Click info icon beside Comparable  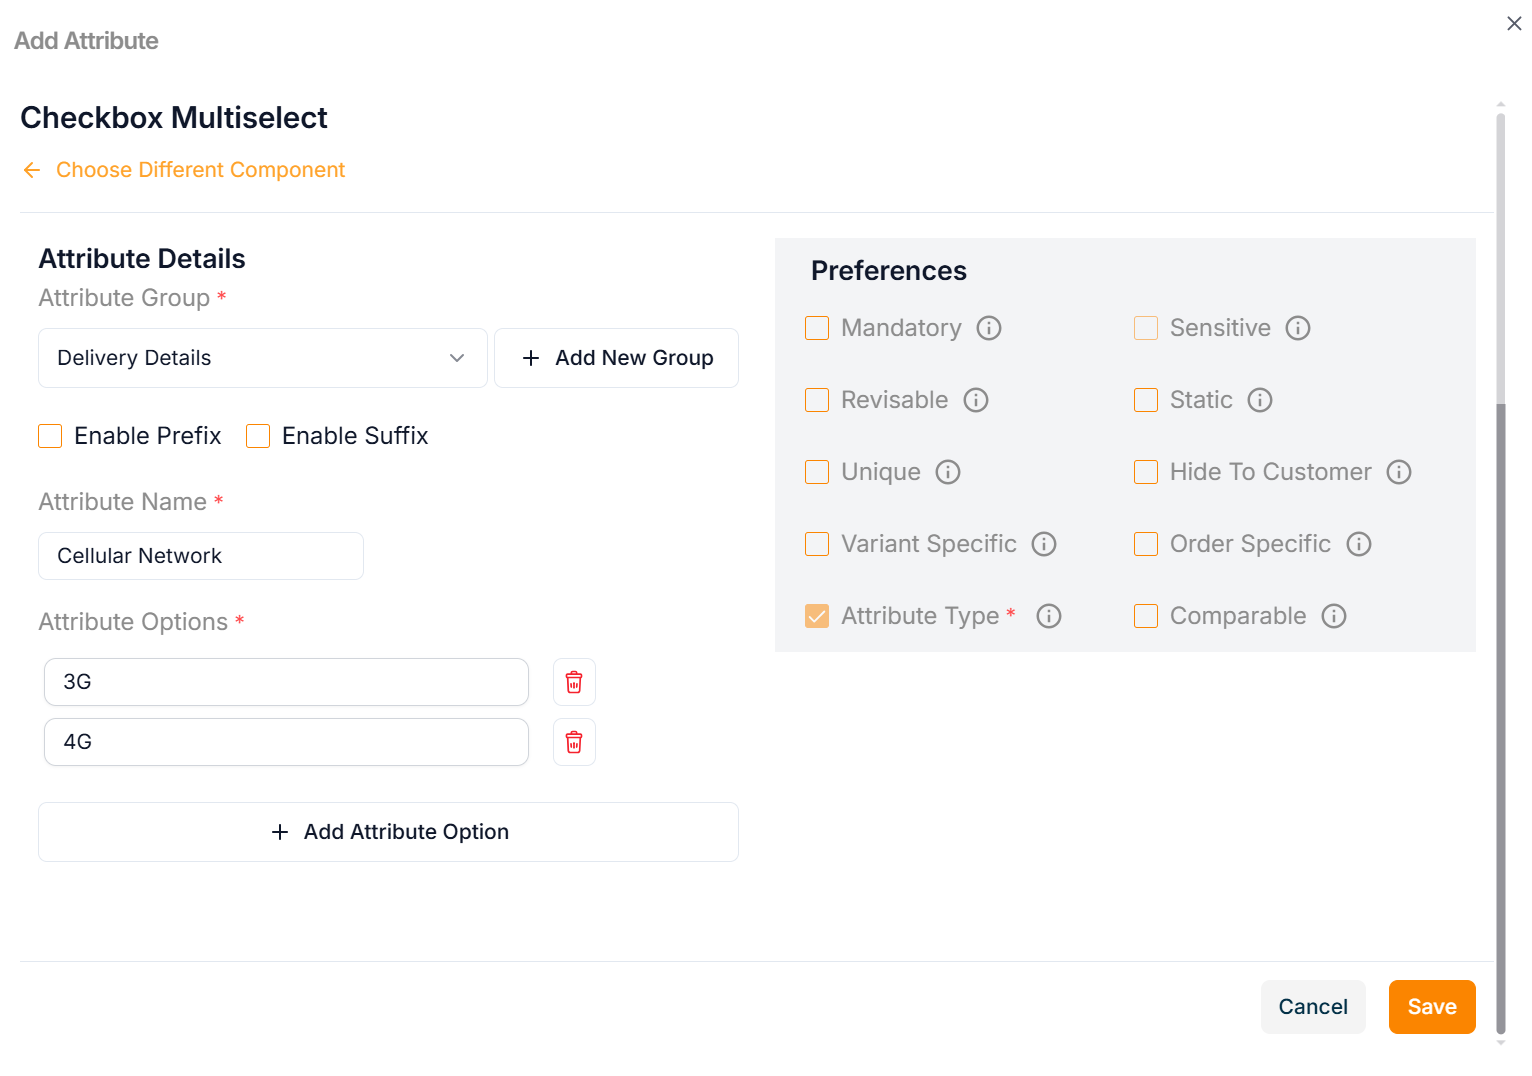[1334, 616]
